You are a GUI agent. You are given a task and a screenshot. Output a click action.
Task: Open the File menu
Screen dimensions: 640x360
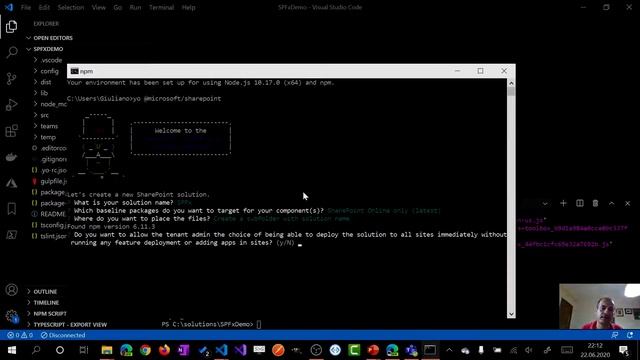(x=26, y=7)
